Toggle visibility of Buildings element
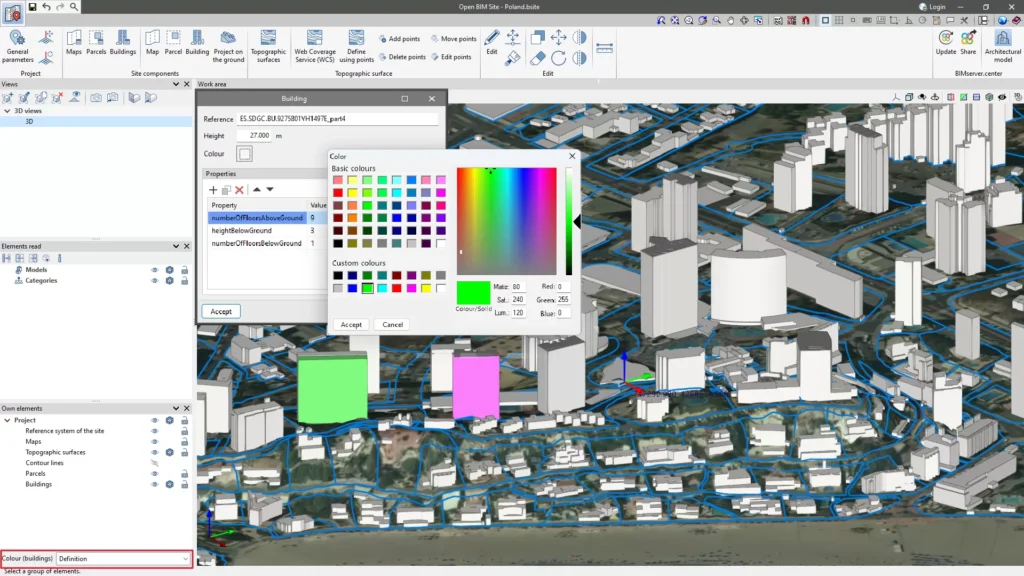Image resolution: width=1024 pixels, height=576 pixels. click(x=155, y=484)
